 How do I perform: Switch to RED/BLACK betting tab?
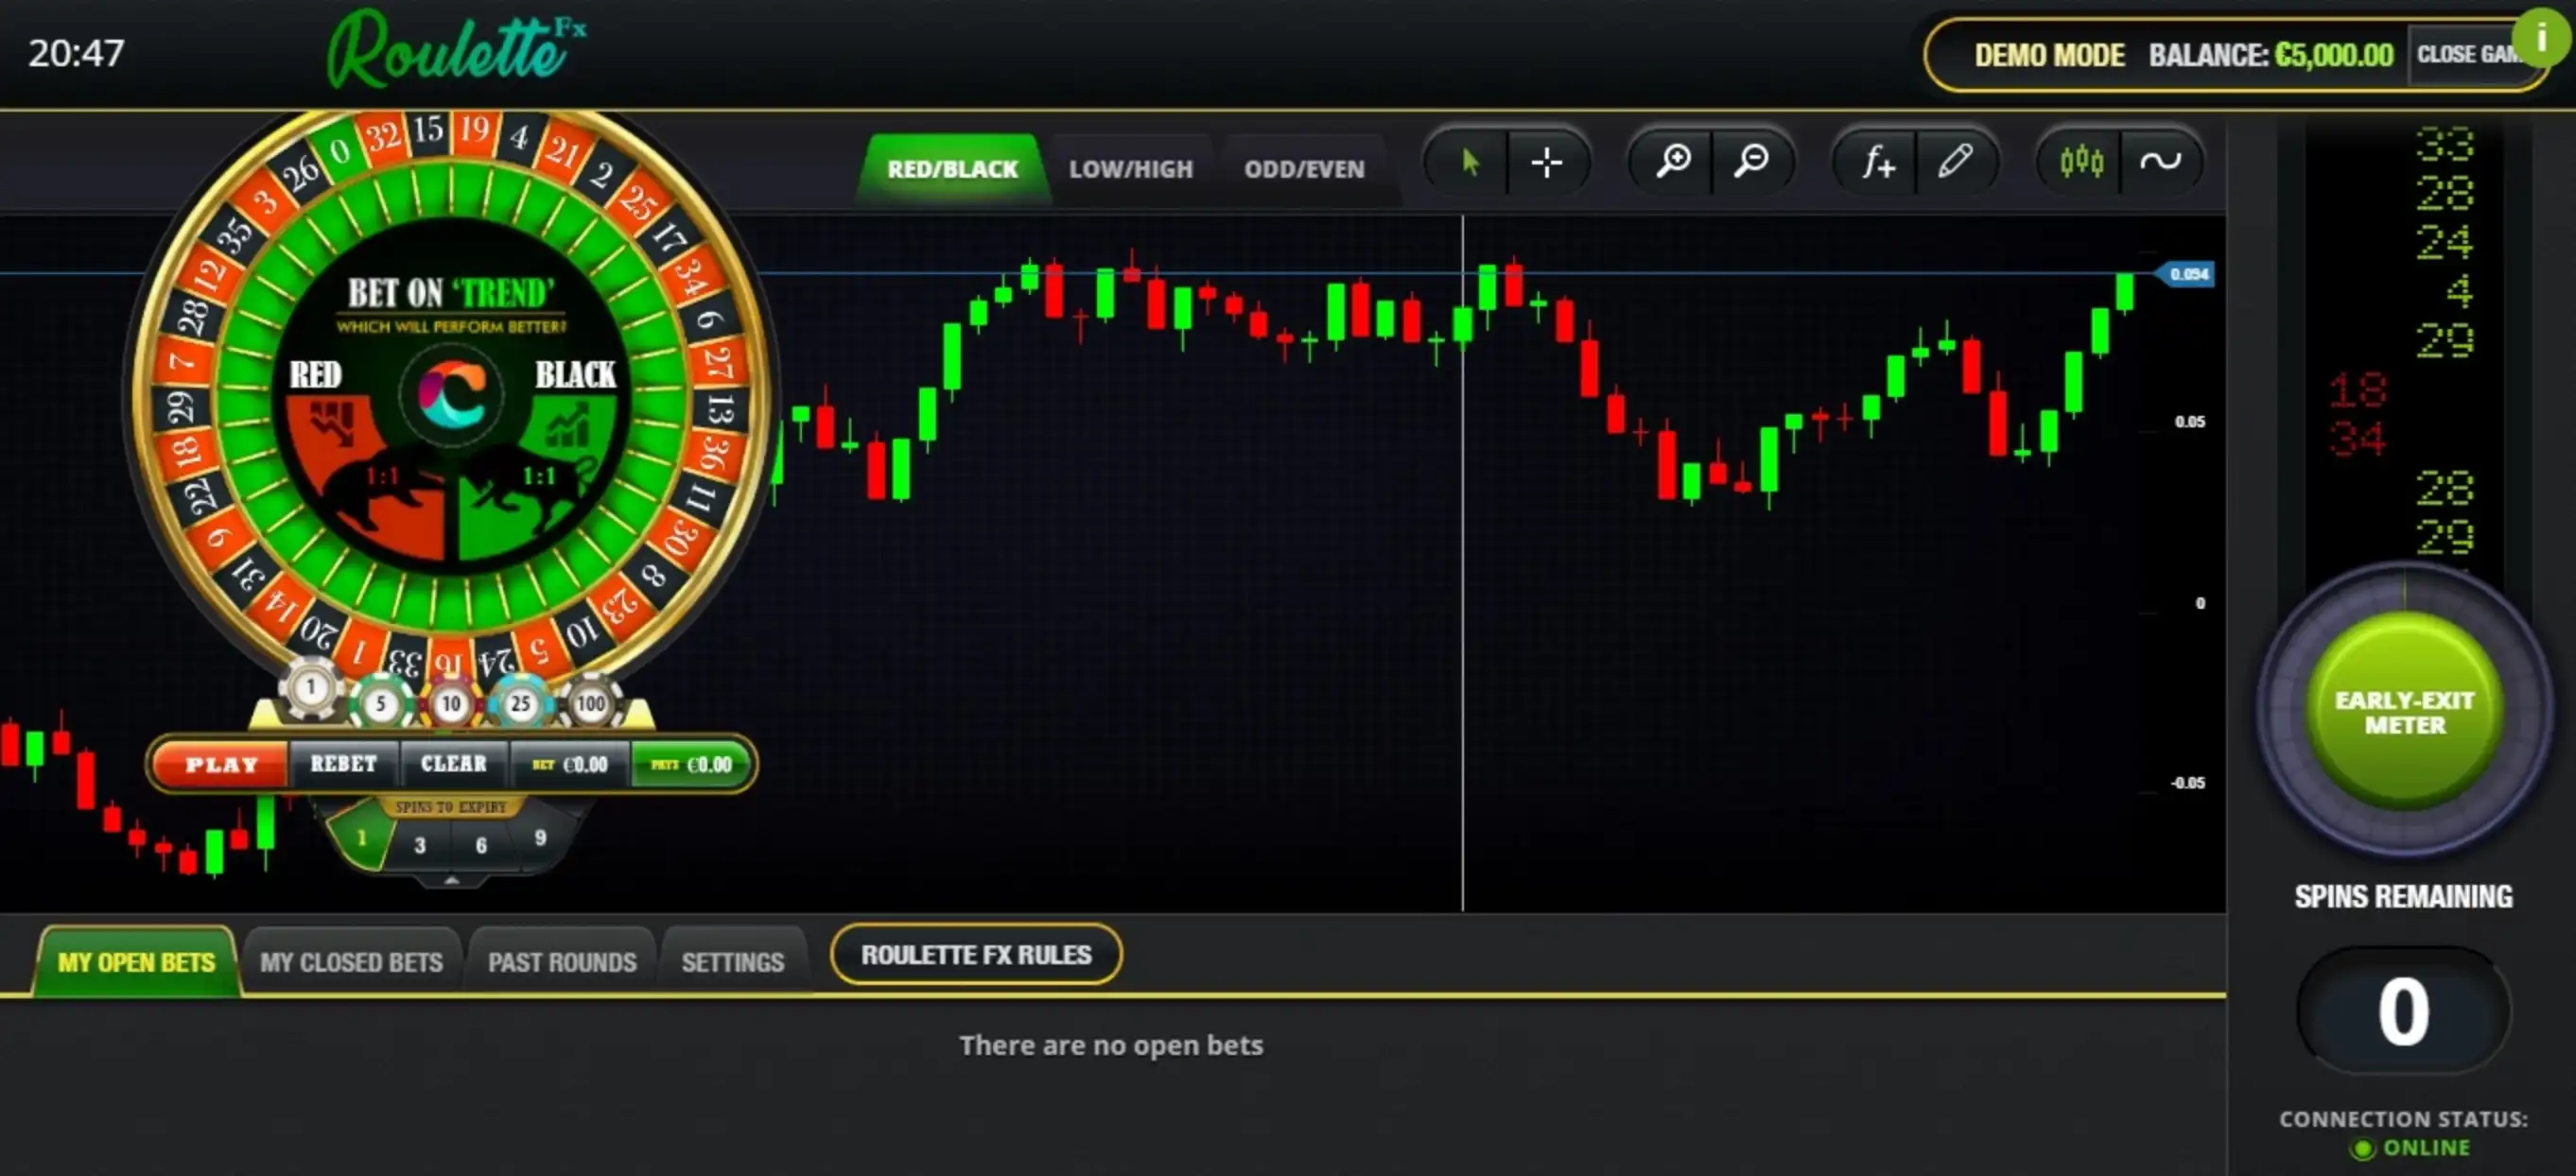point(951,167)
